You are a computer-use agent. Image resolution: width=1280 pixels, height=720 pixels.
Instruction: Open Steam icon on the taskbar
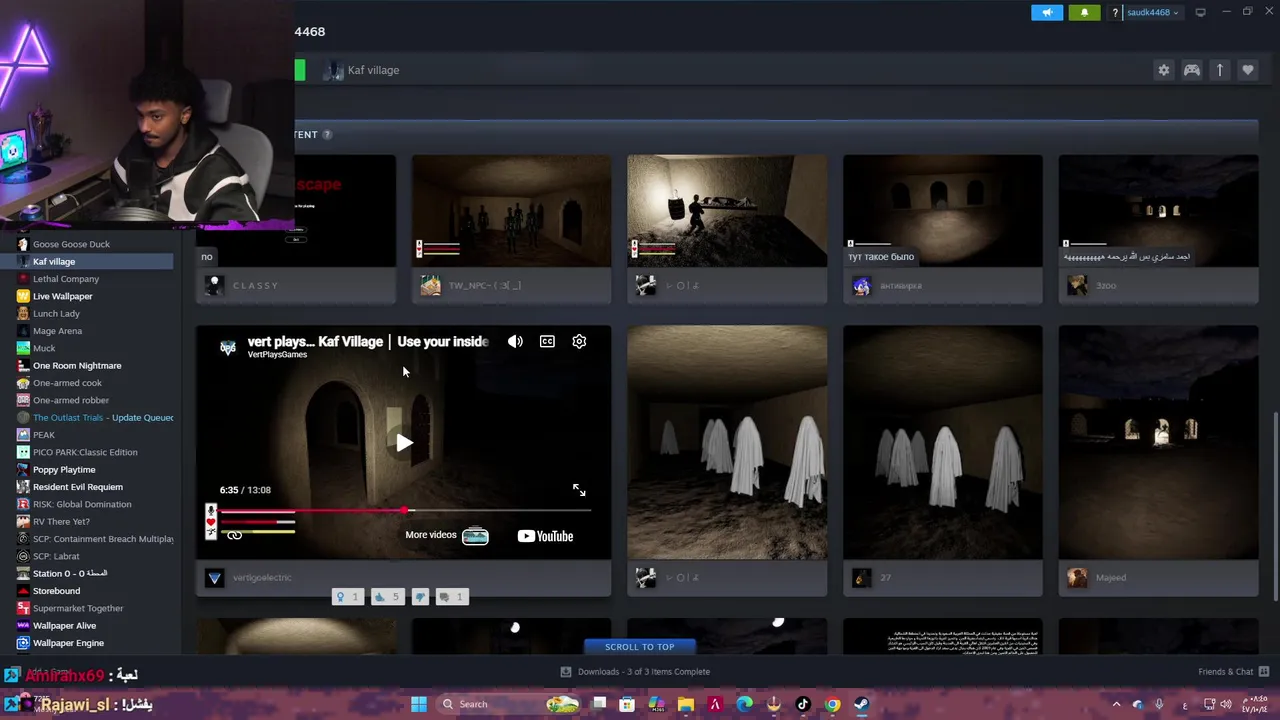(x=862, y=704)
